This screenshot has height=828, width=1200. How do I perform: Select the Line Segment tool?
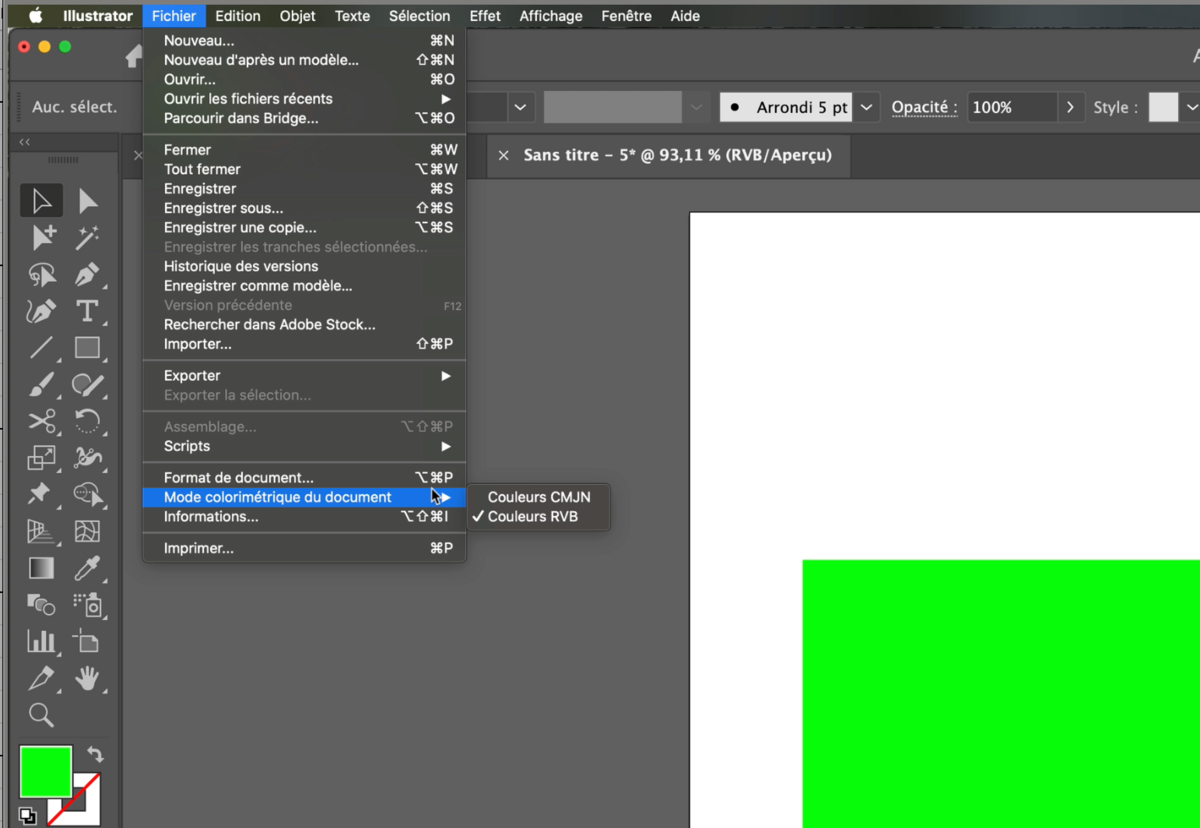coord(41,348)
